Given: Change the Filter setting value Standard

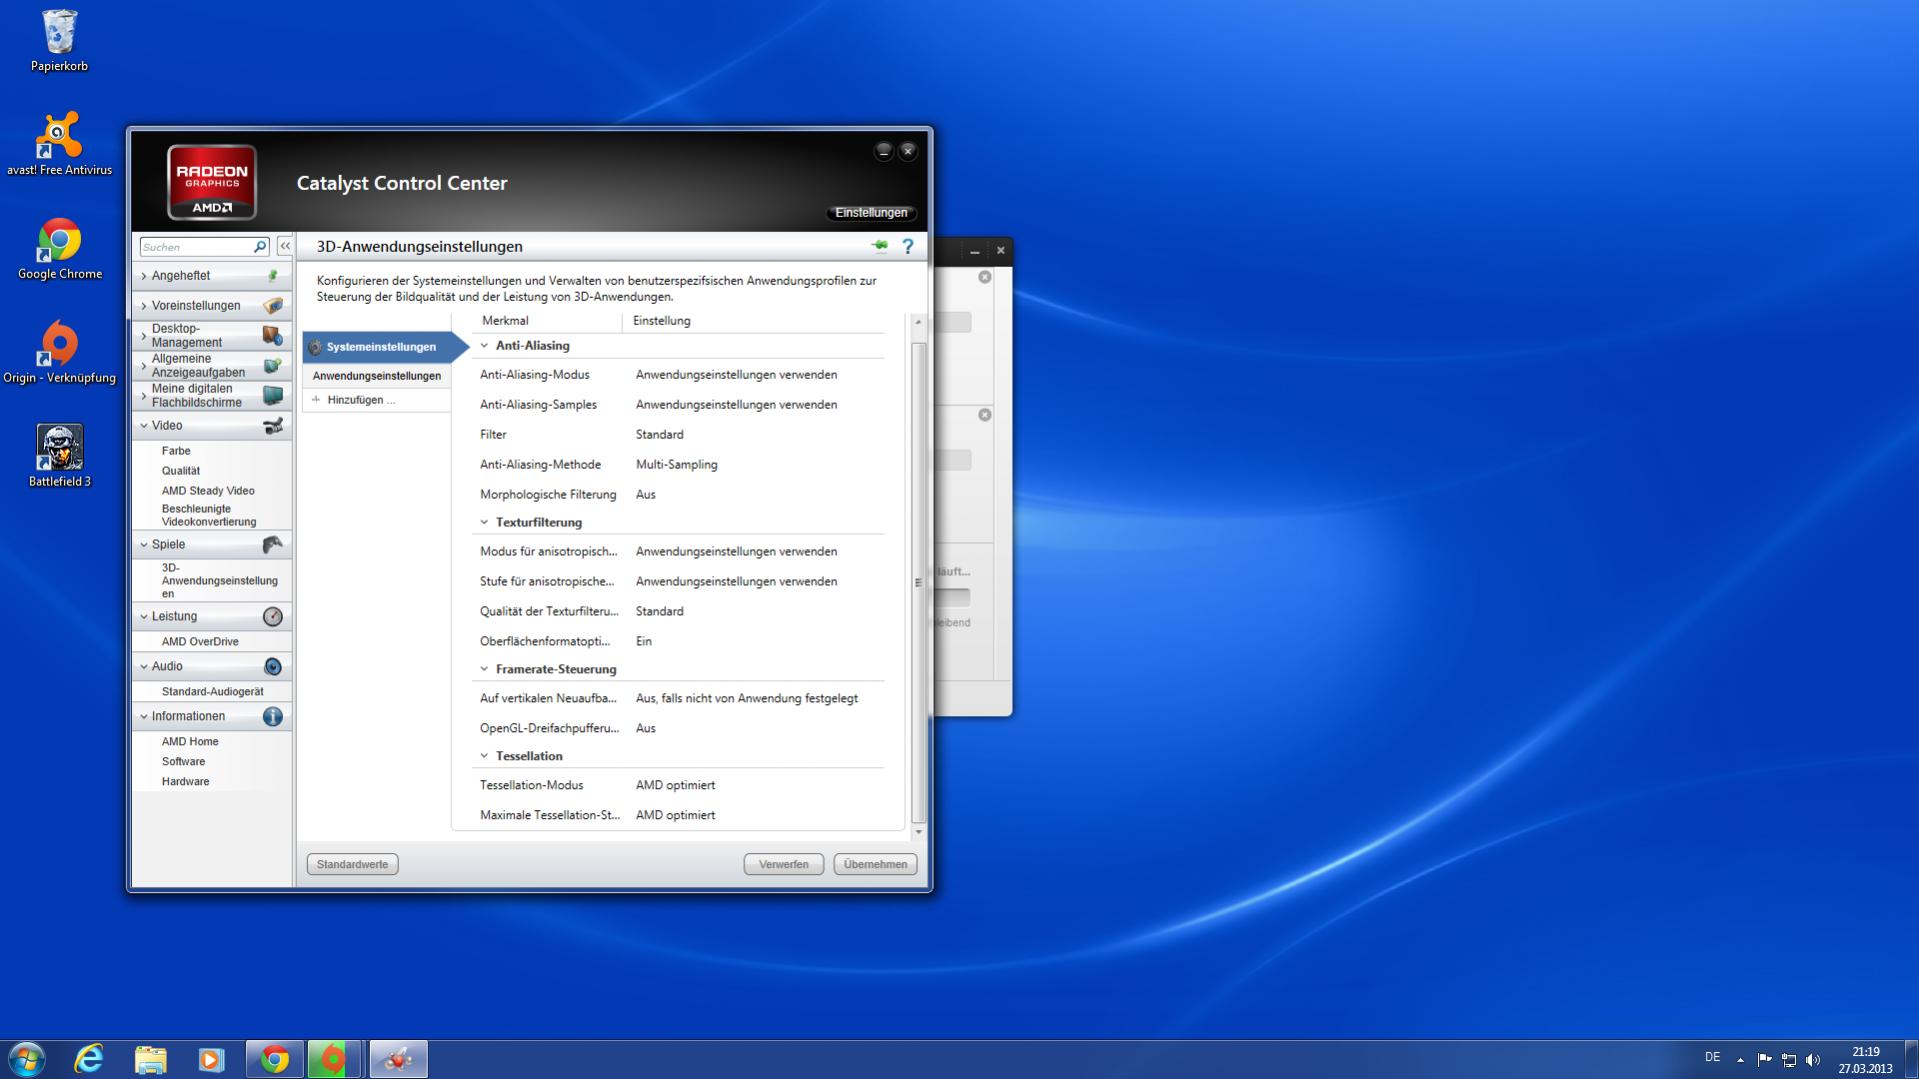Looking at the screenshot, I should pos(659,435).
